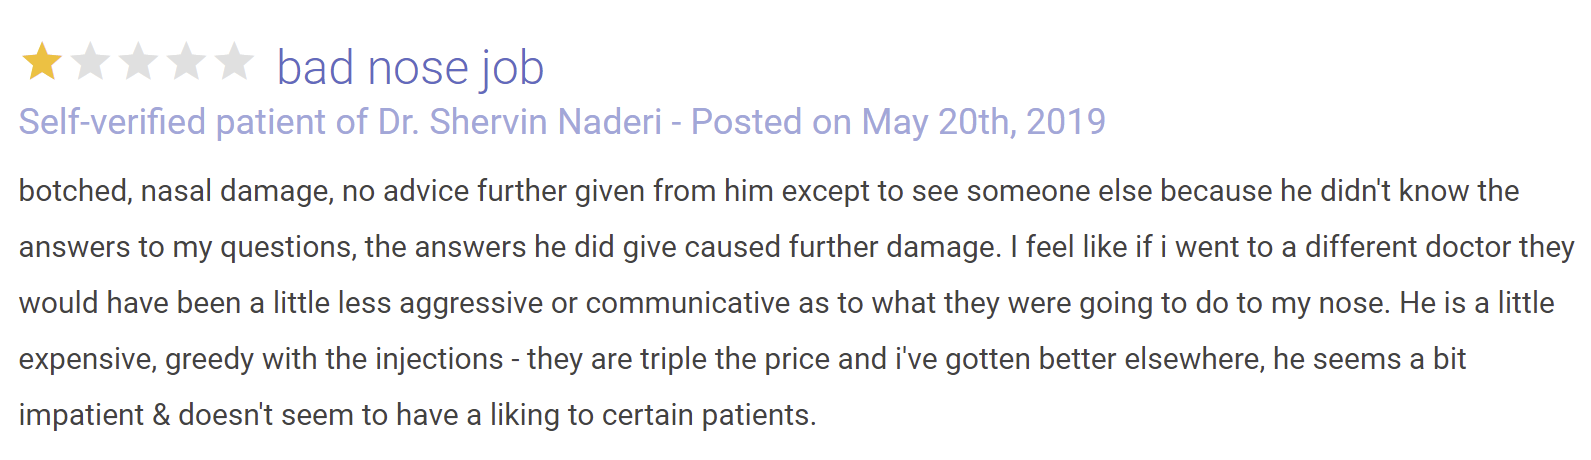The width and height of the screenshot is (1591, 460).
Task: Open the 'bad nose job' review title
Action: point(410,68)
